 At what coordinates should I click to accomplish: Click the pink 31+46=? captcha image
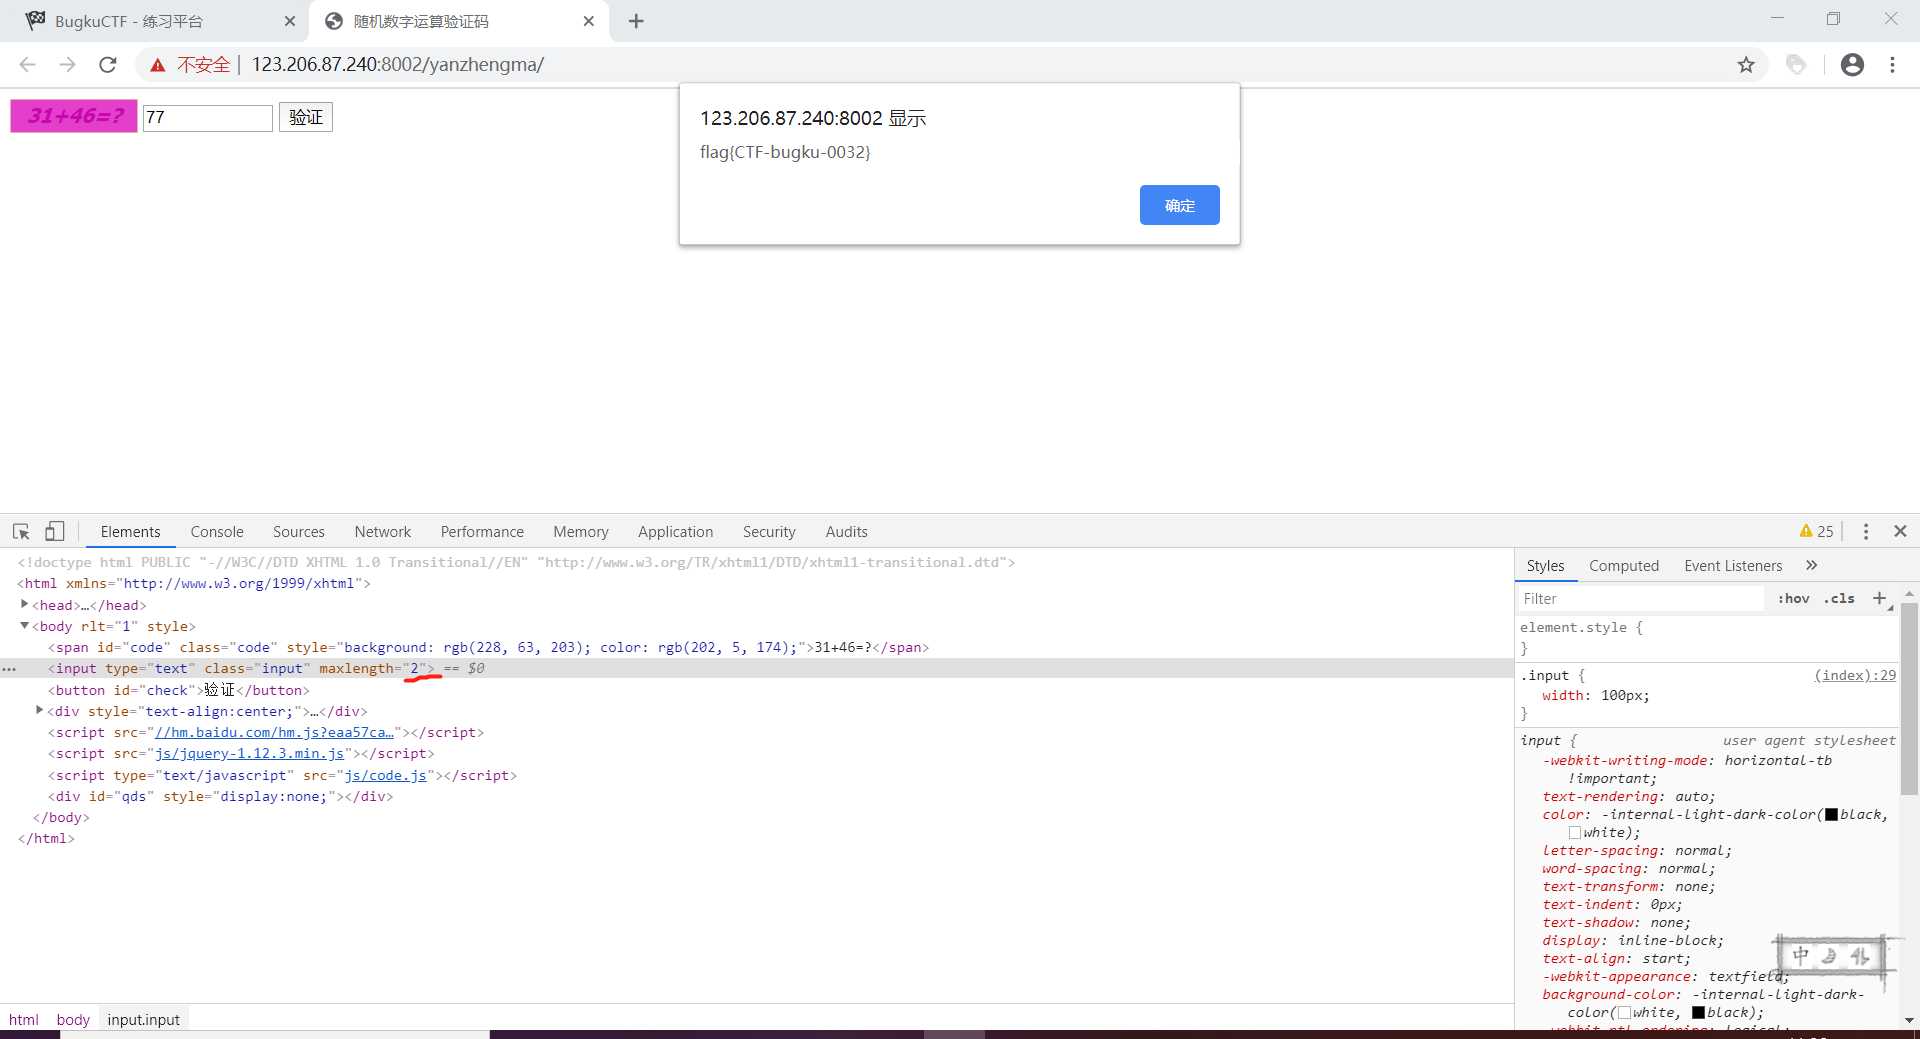(x=74, y=116)
